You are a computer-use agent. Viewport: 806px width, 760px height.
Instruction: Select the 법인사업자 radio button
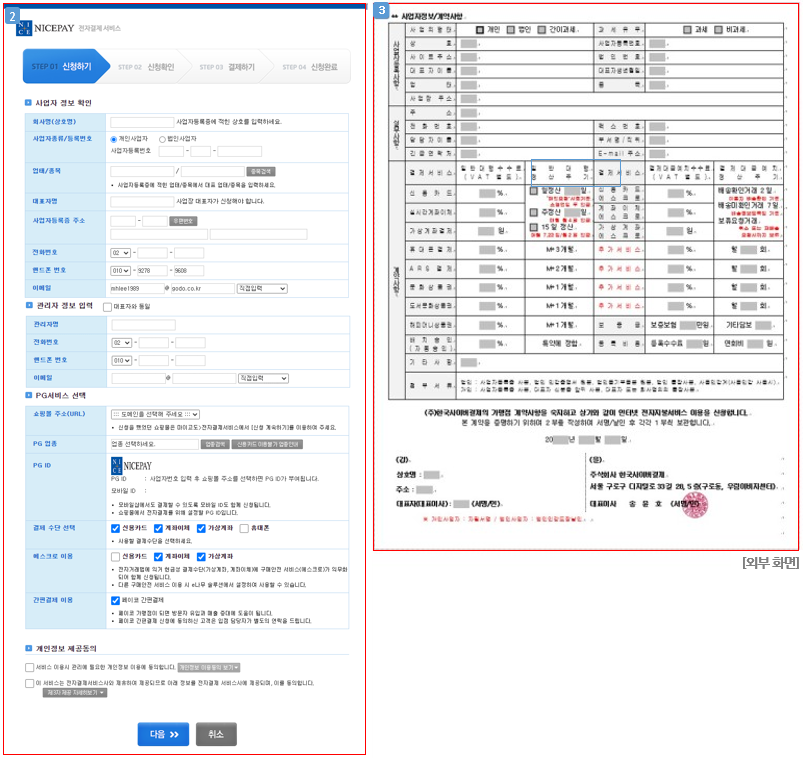click(162, 139)
